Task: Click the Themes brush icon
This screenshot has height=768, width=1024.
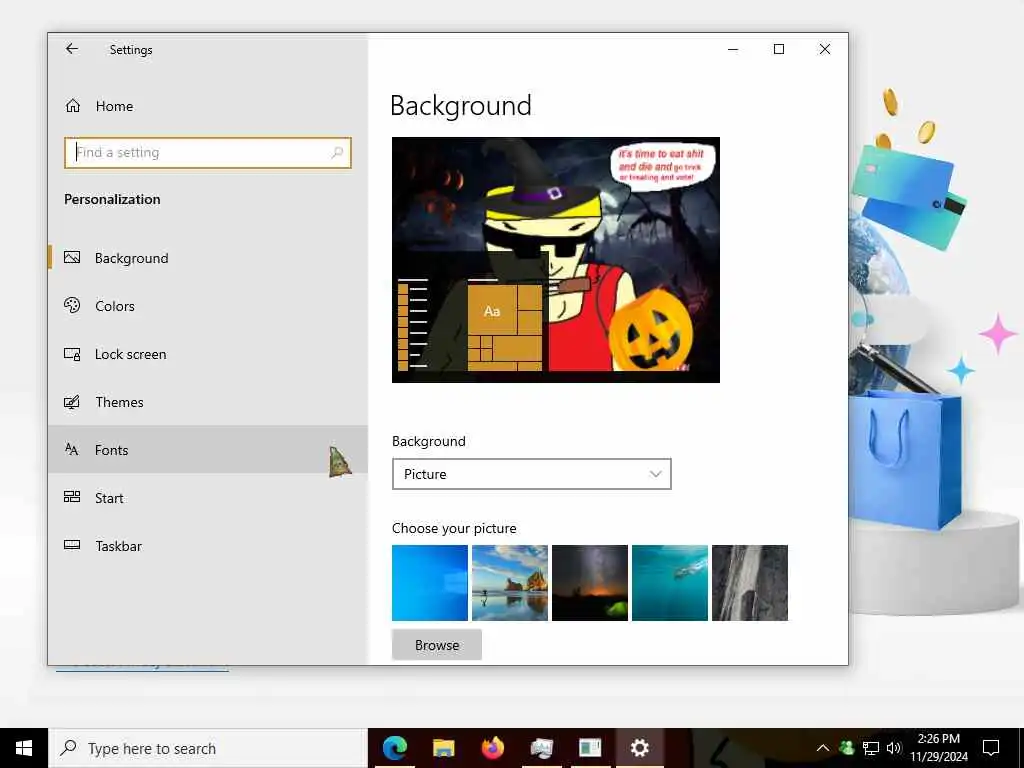Action: 72,402
